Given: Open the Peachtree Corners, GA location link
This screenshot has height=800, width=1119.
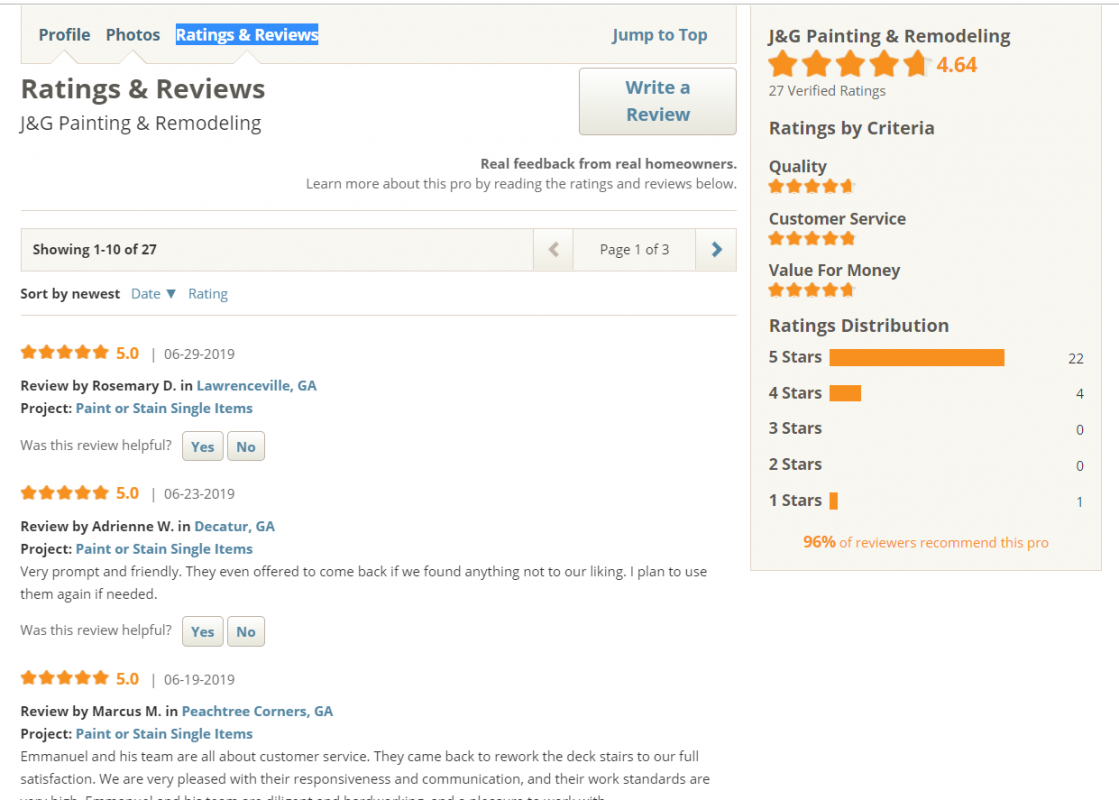Looking at the screenshot, I should (x=257, y=712).
